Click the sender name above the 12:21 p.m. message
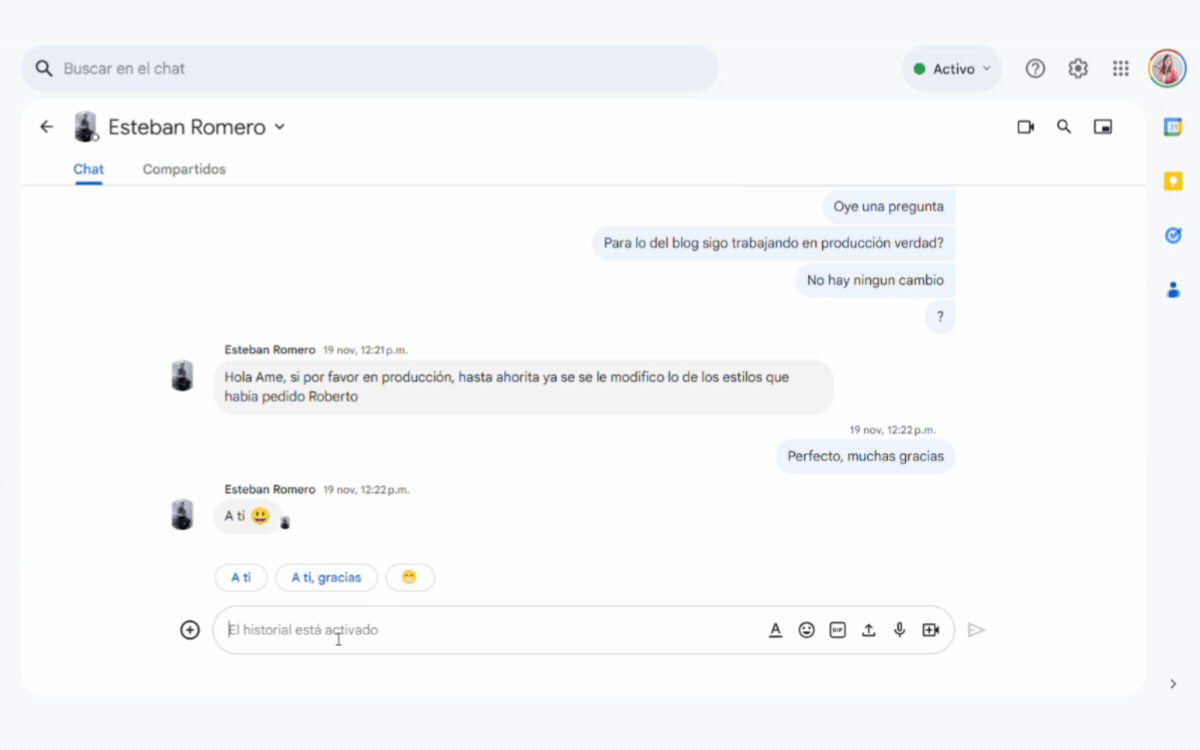The image size is (1200, 750). (270, 350)
